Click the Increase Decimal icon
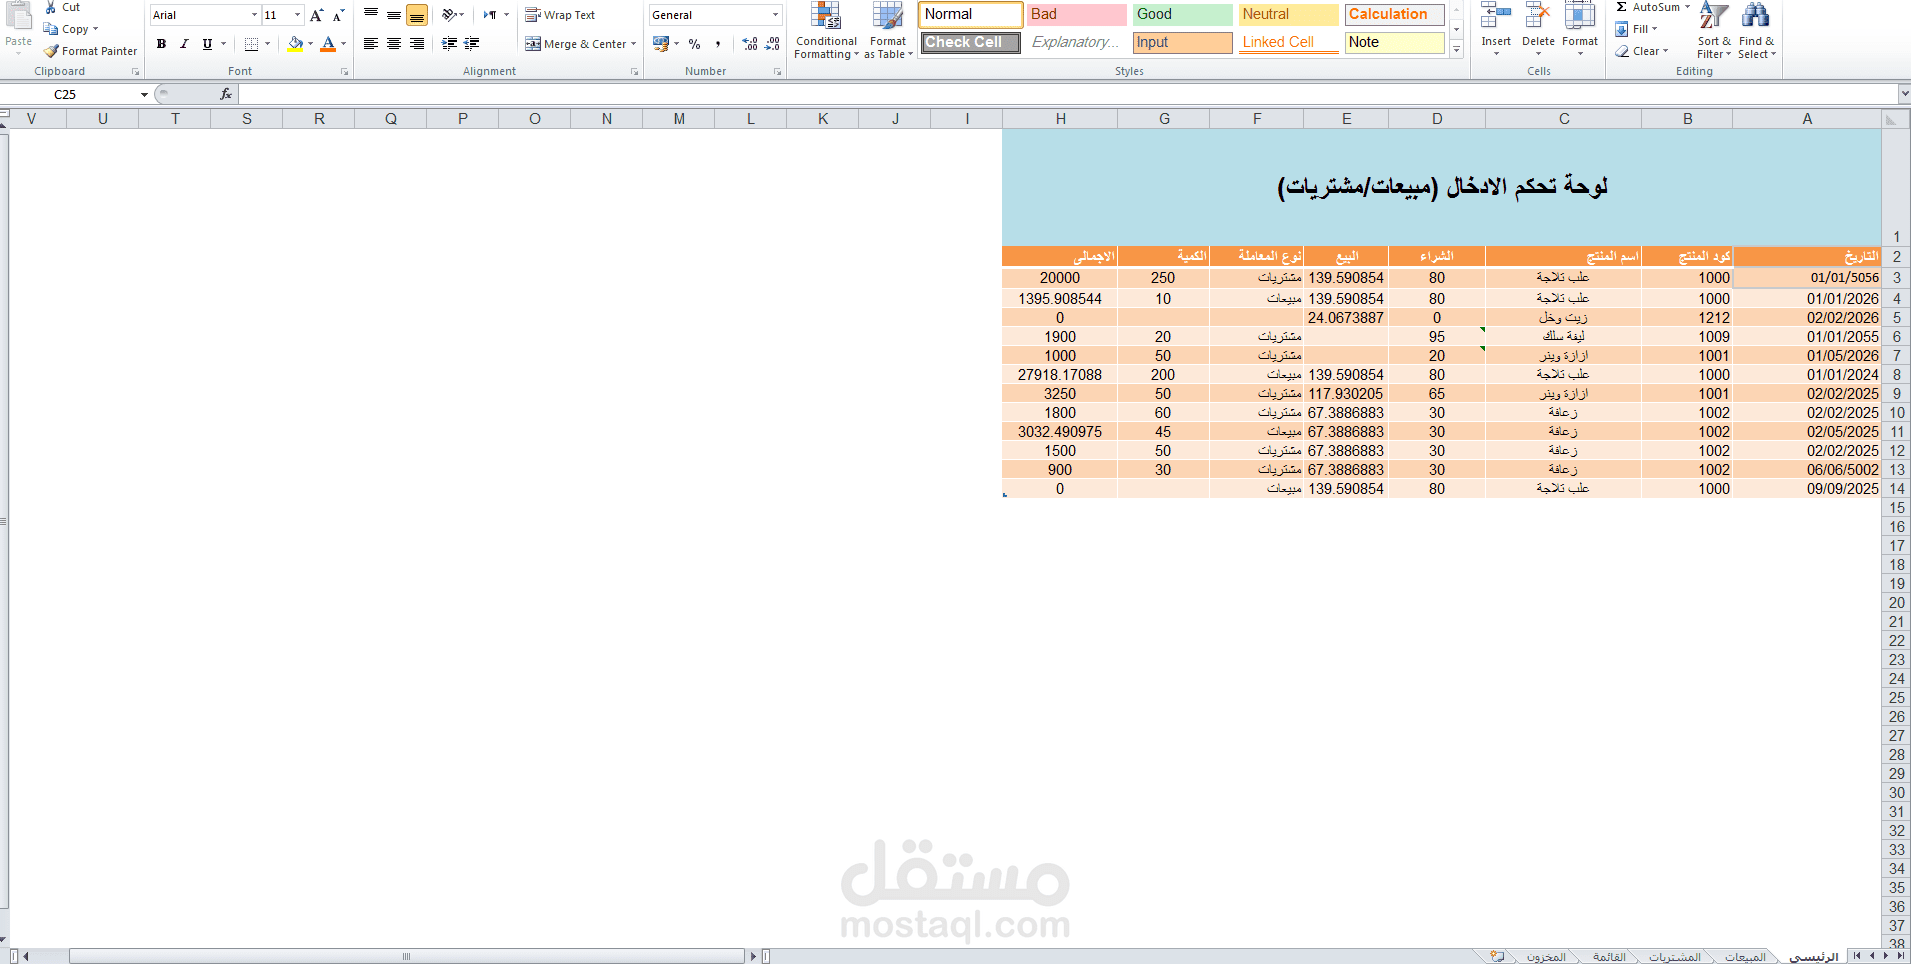Viewport: 1911px width, 964px height. (750, 44)
